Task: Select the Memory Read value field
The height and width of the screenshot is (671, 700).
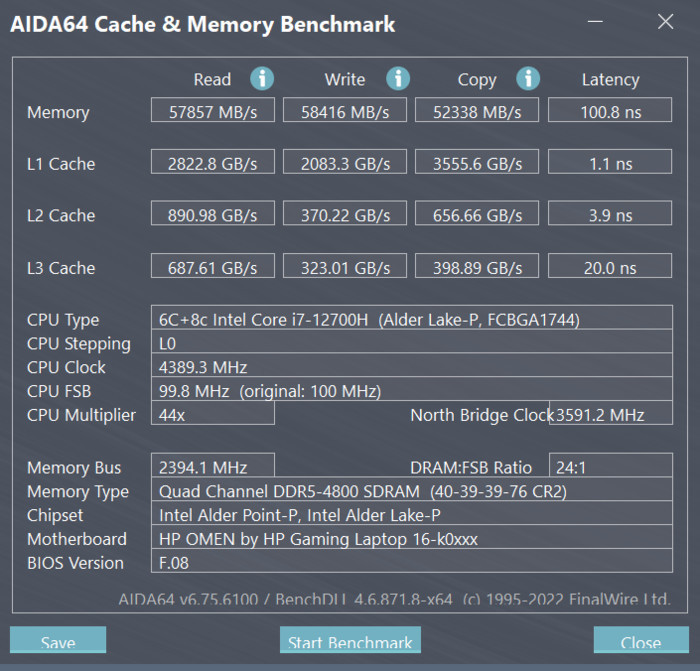Action: [x=213, y=110]
